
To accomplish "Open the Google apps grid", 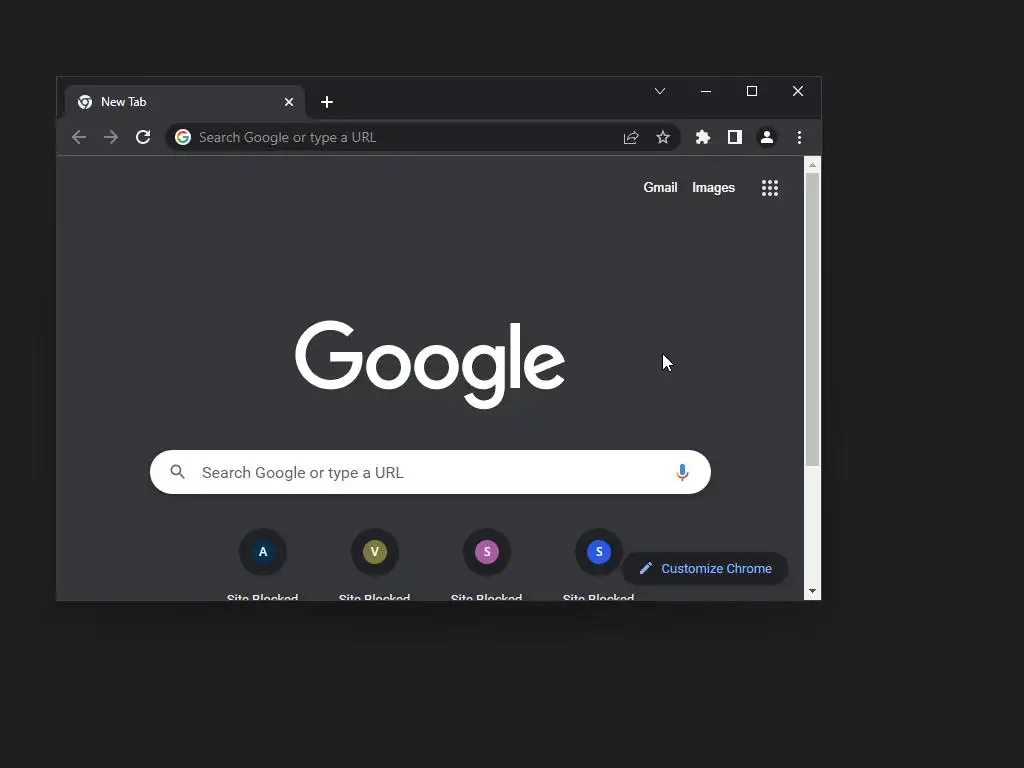I will coord(770,188).
